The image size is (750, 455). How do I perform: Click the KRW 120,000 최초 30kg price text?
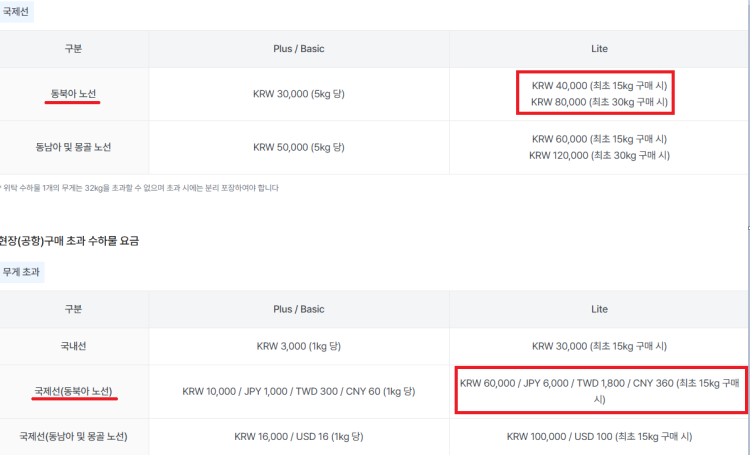click(x=599, y=155)
